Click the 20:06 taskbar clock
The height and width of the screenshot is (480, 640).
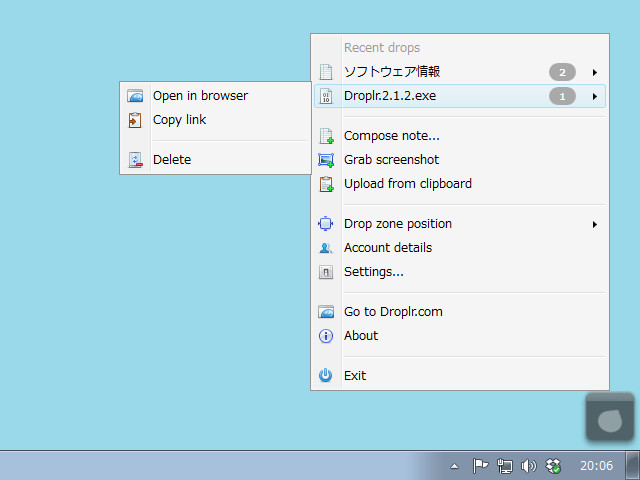[596, 466]
